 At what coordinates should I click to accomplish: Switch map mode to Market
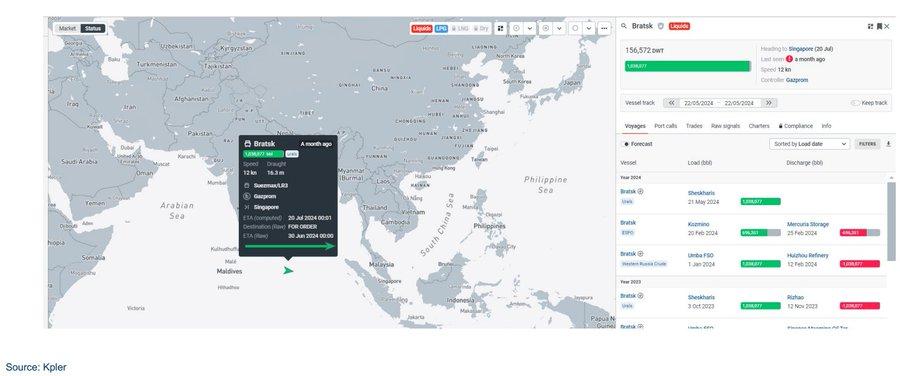tap(67, 28)
